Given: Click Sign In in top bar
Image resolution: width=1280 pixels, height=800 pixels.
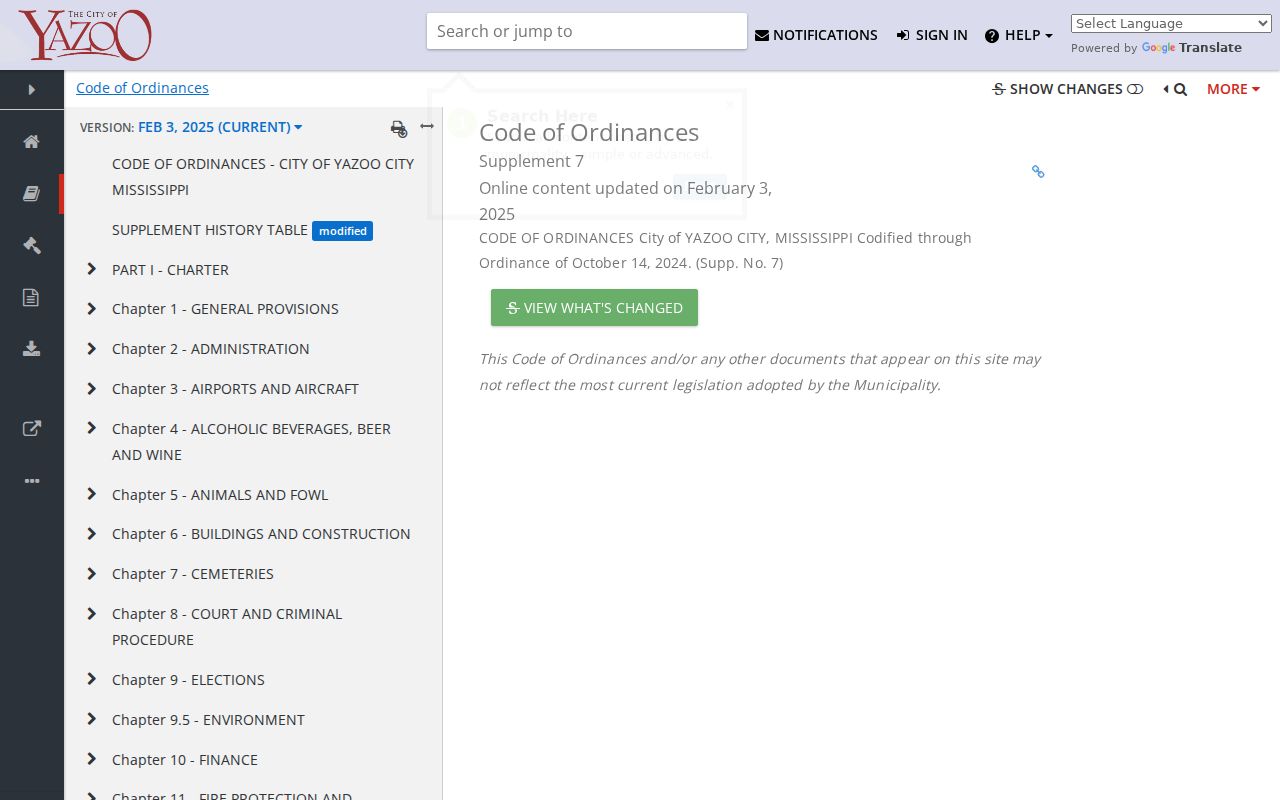Looking at the screenshot, I should click(x=932, y=35).
